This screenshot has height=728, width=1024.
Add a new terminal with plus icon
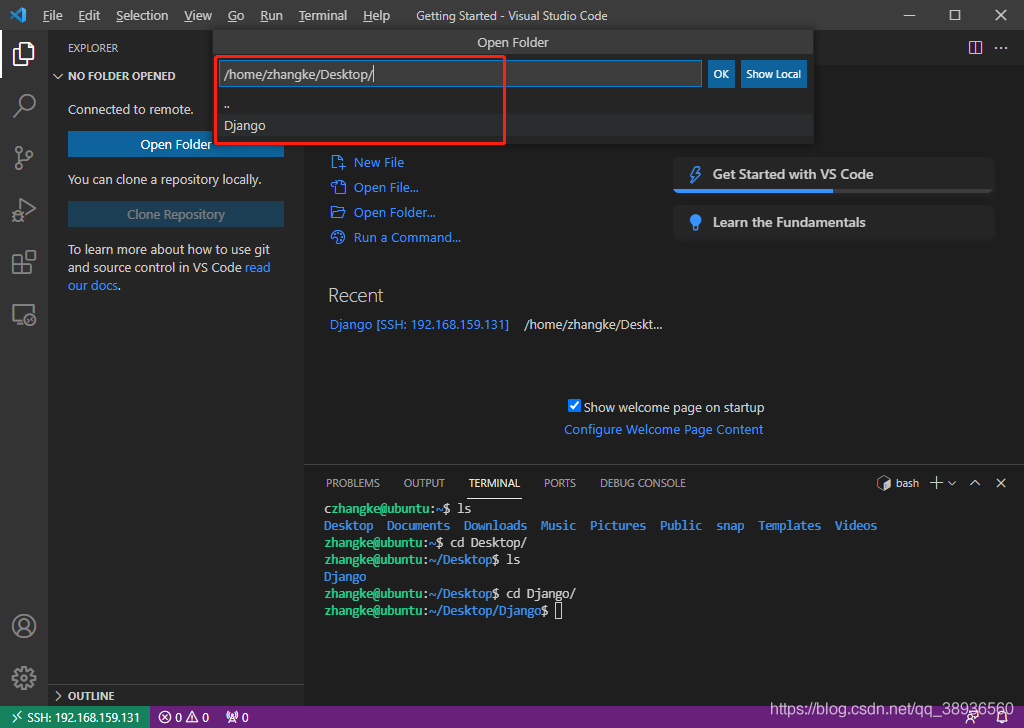click(936, 483)
